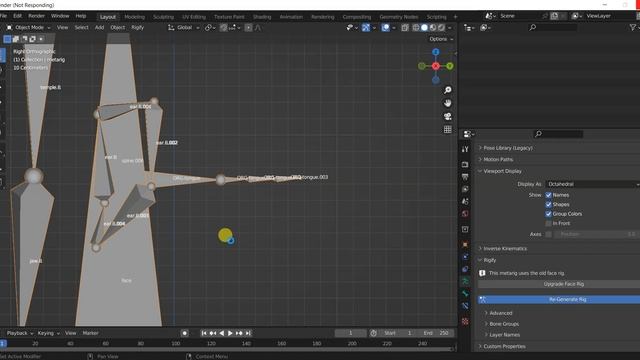640x360 pixels.
Task: Click the proportional editing icon
Action: (248, 28)
